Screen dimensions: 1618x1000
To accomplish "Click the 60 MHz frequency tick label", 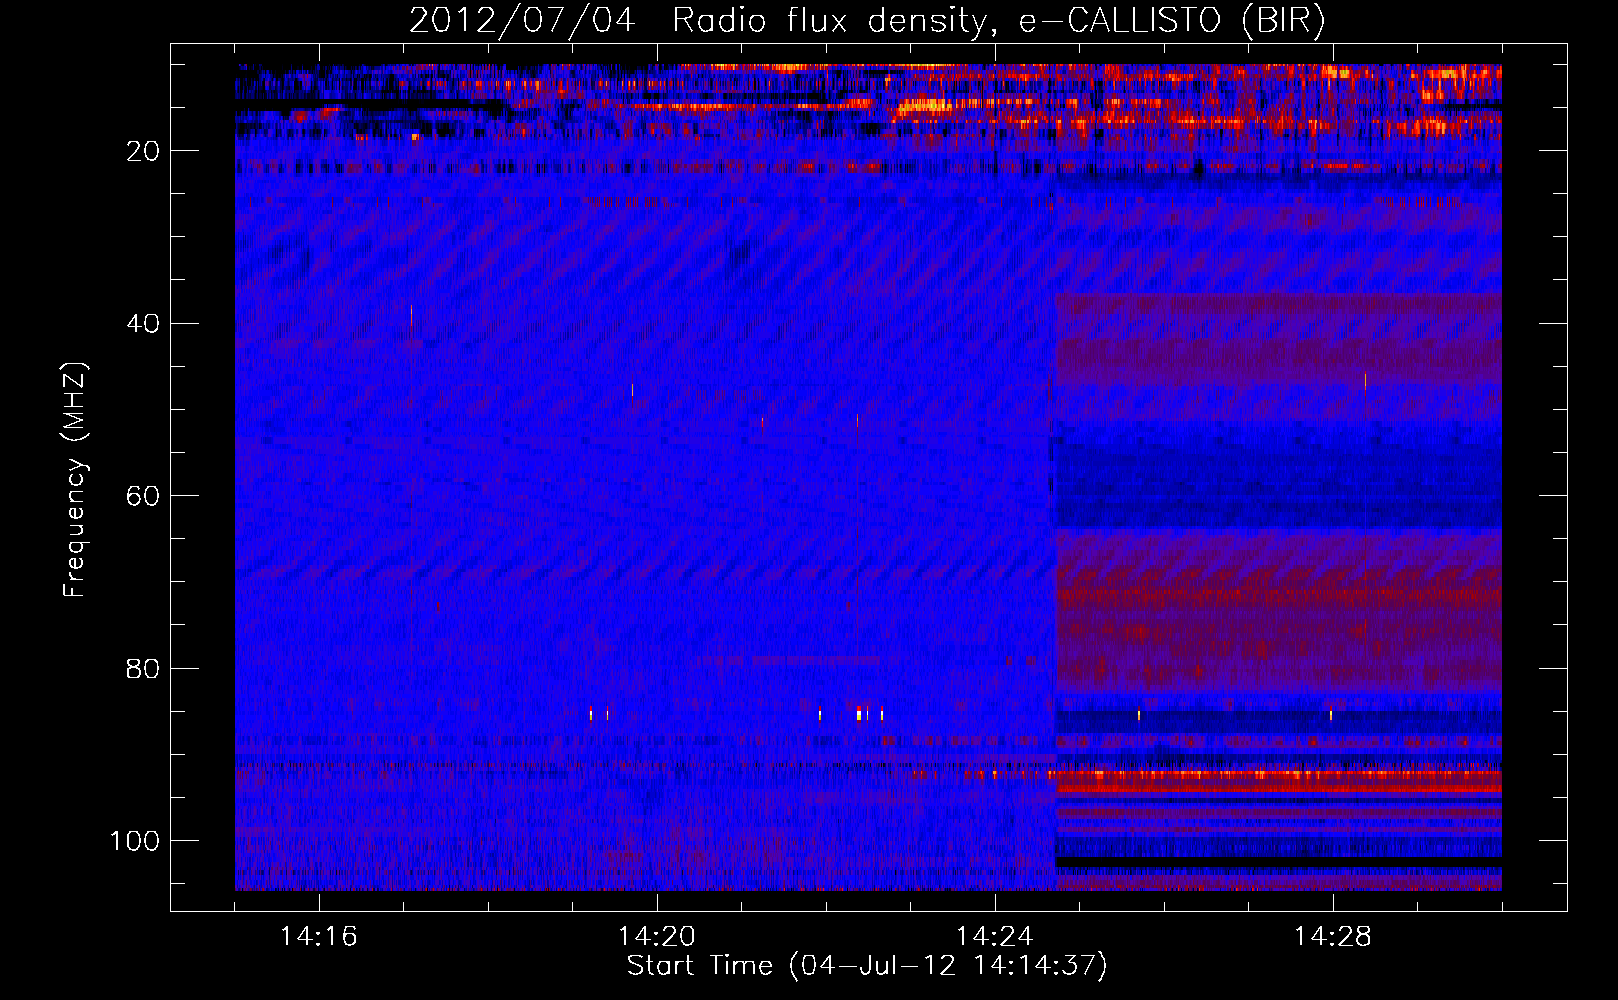I will pyautogui.click(x=143, y=496).
